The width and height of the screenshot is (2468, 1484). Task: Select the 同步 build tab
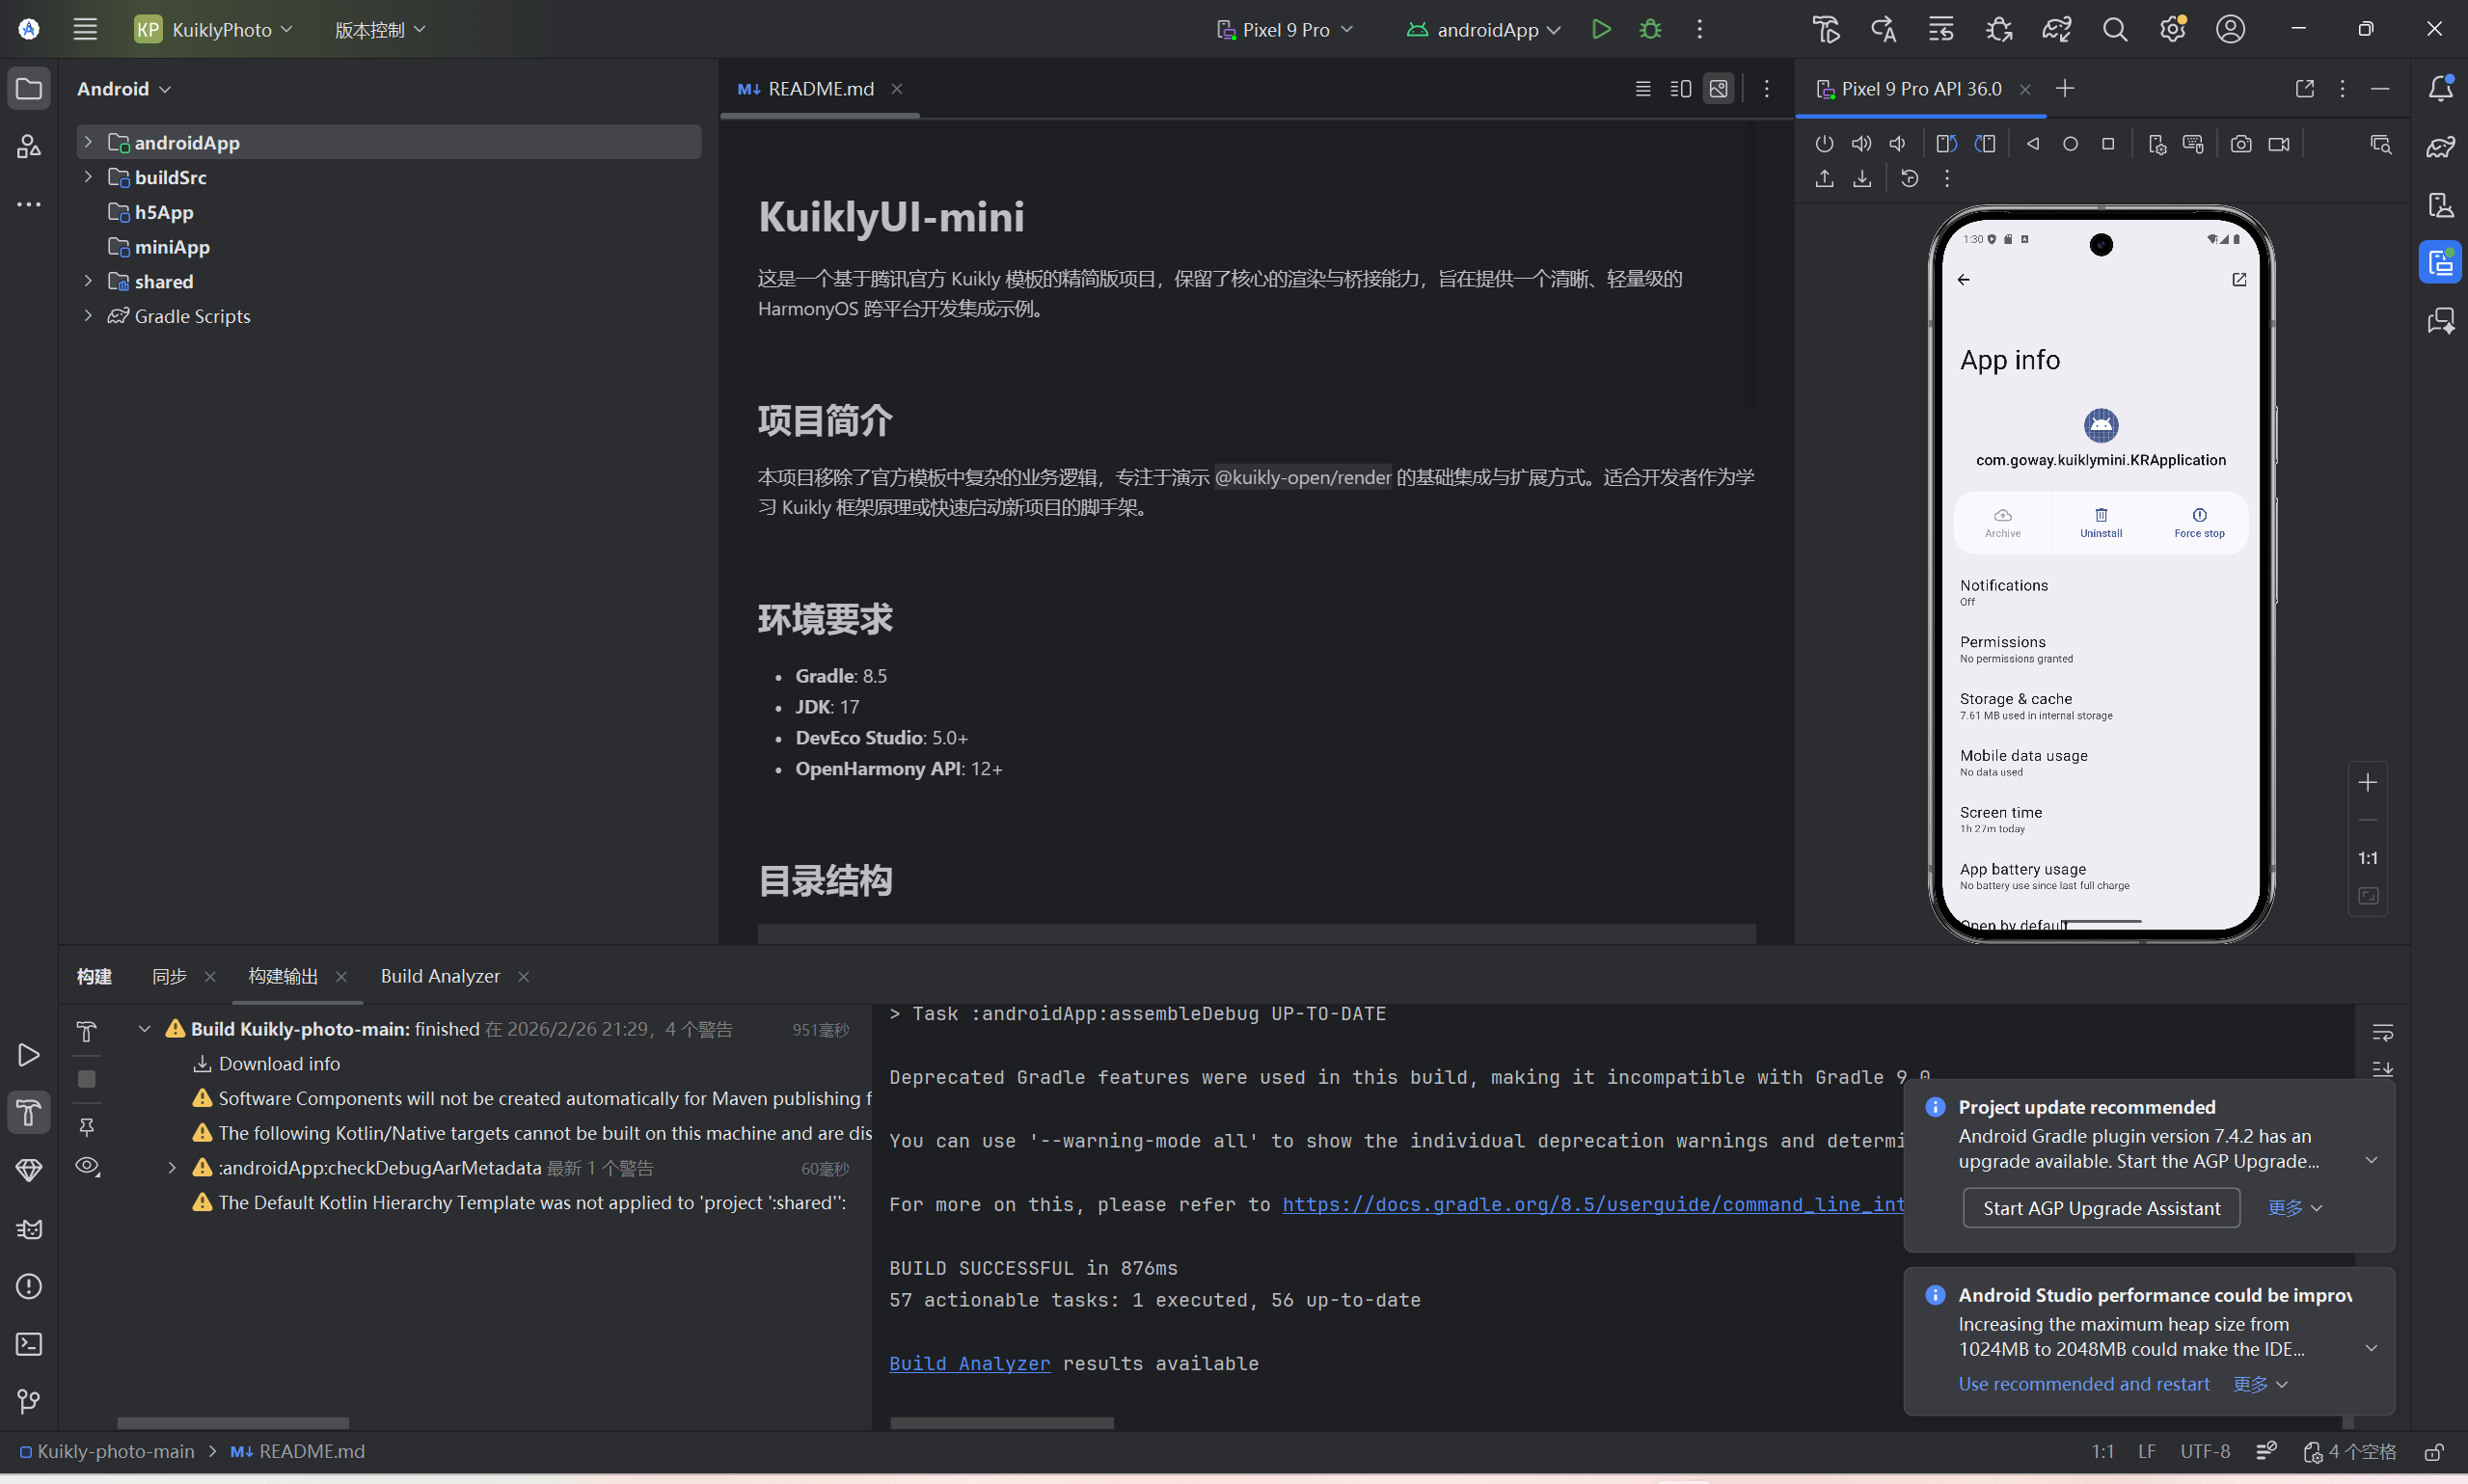pyautogui.click(x=169, y=976)
